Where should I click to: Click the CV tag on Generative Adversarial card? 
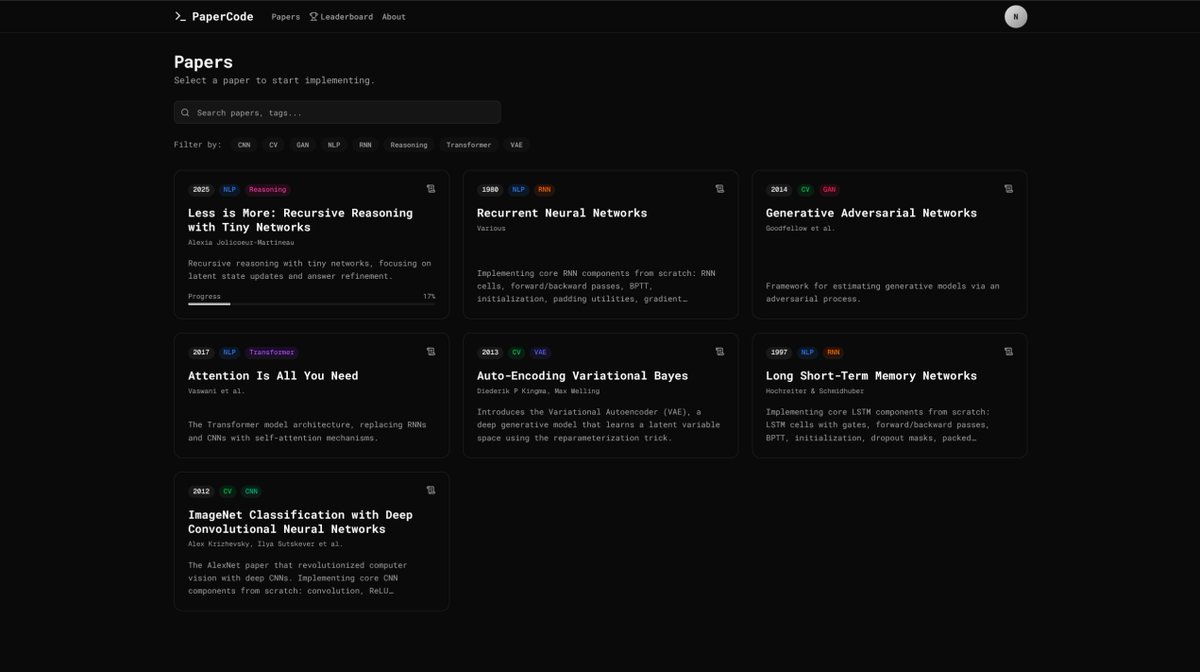click(805, 189)
